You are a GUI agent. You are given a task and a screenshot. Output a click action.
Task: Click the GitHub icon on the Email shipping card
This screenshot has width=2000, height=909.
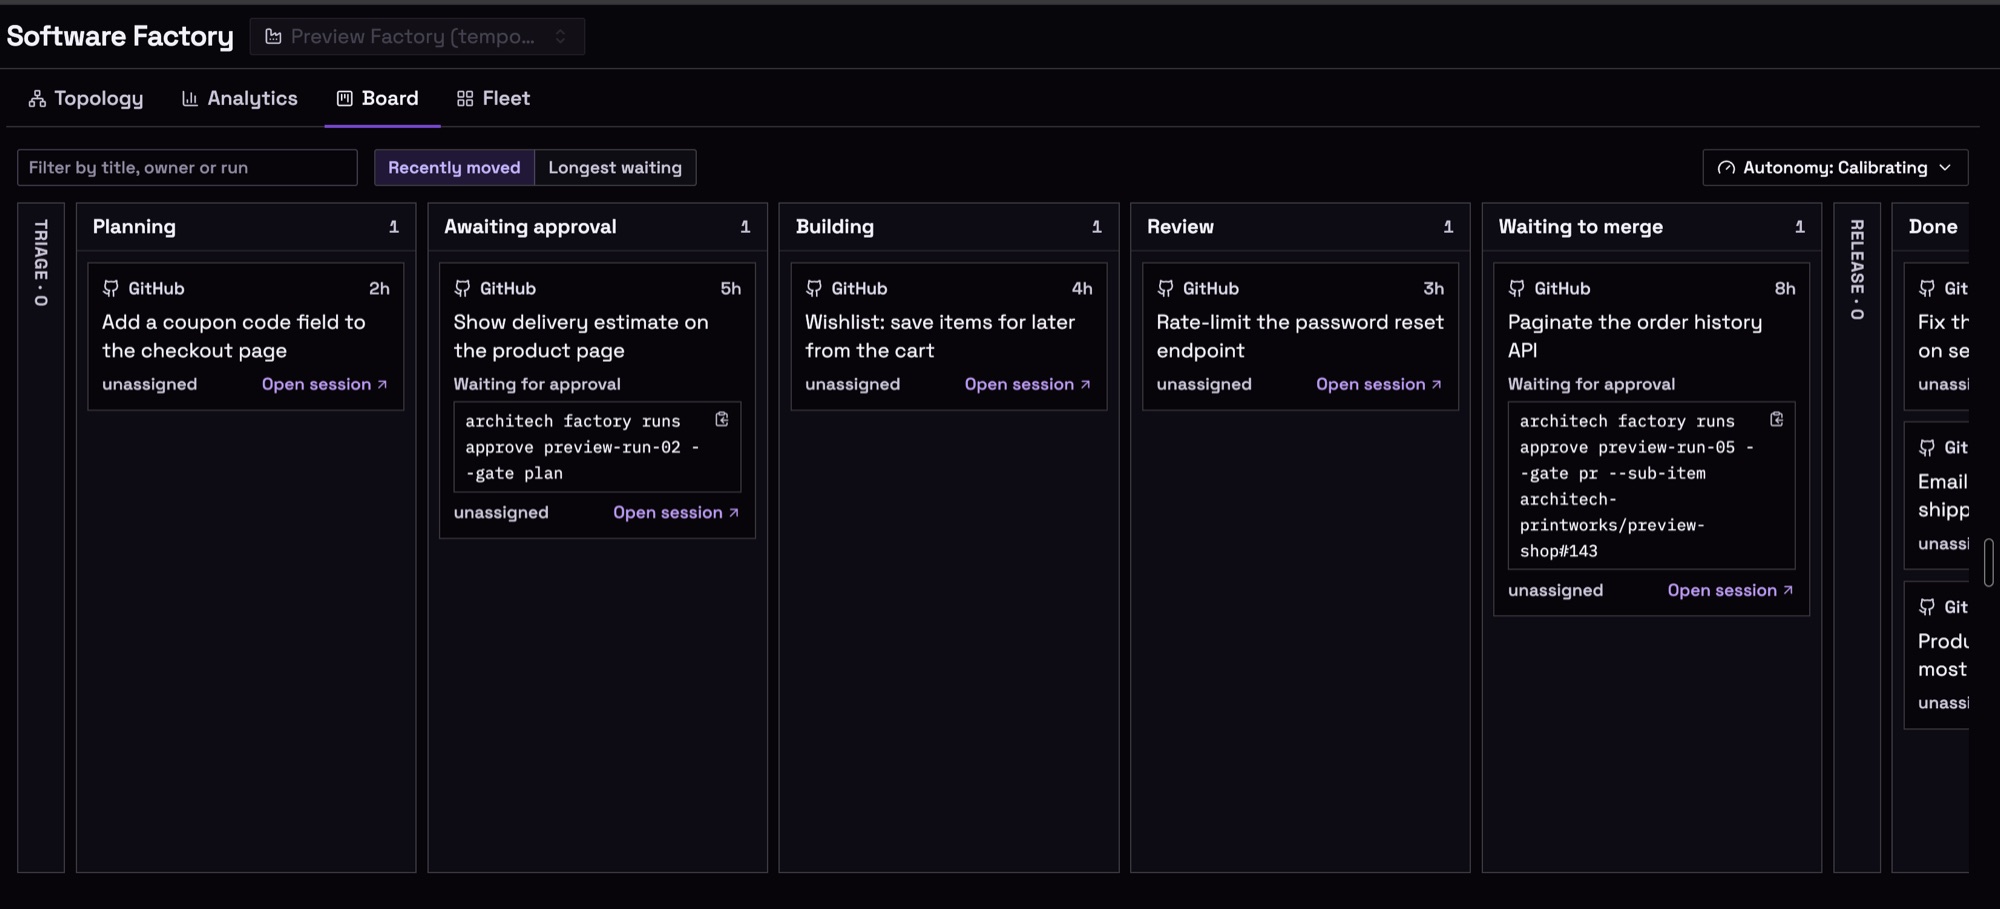1927,447
